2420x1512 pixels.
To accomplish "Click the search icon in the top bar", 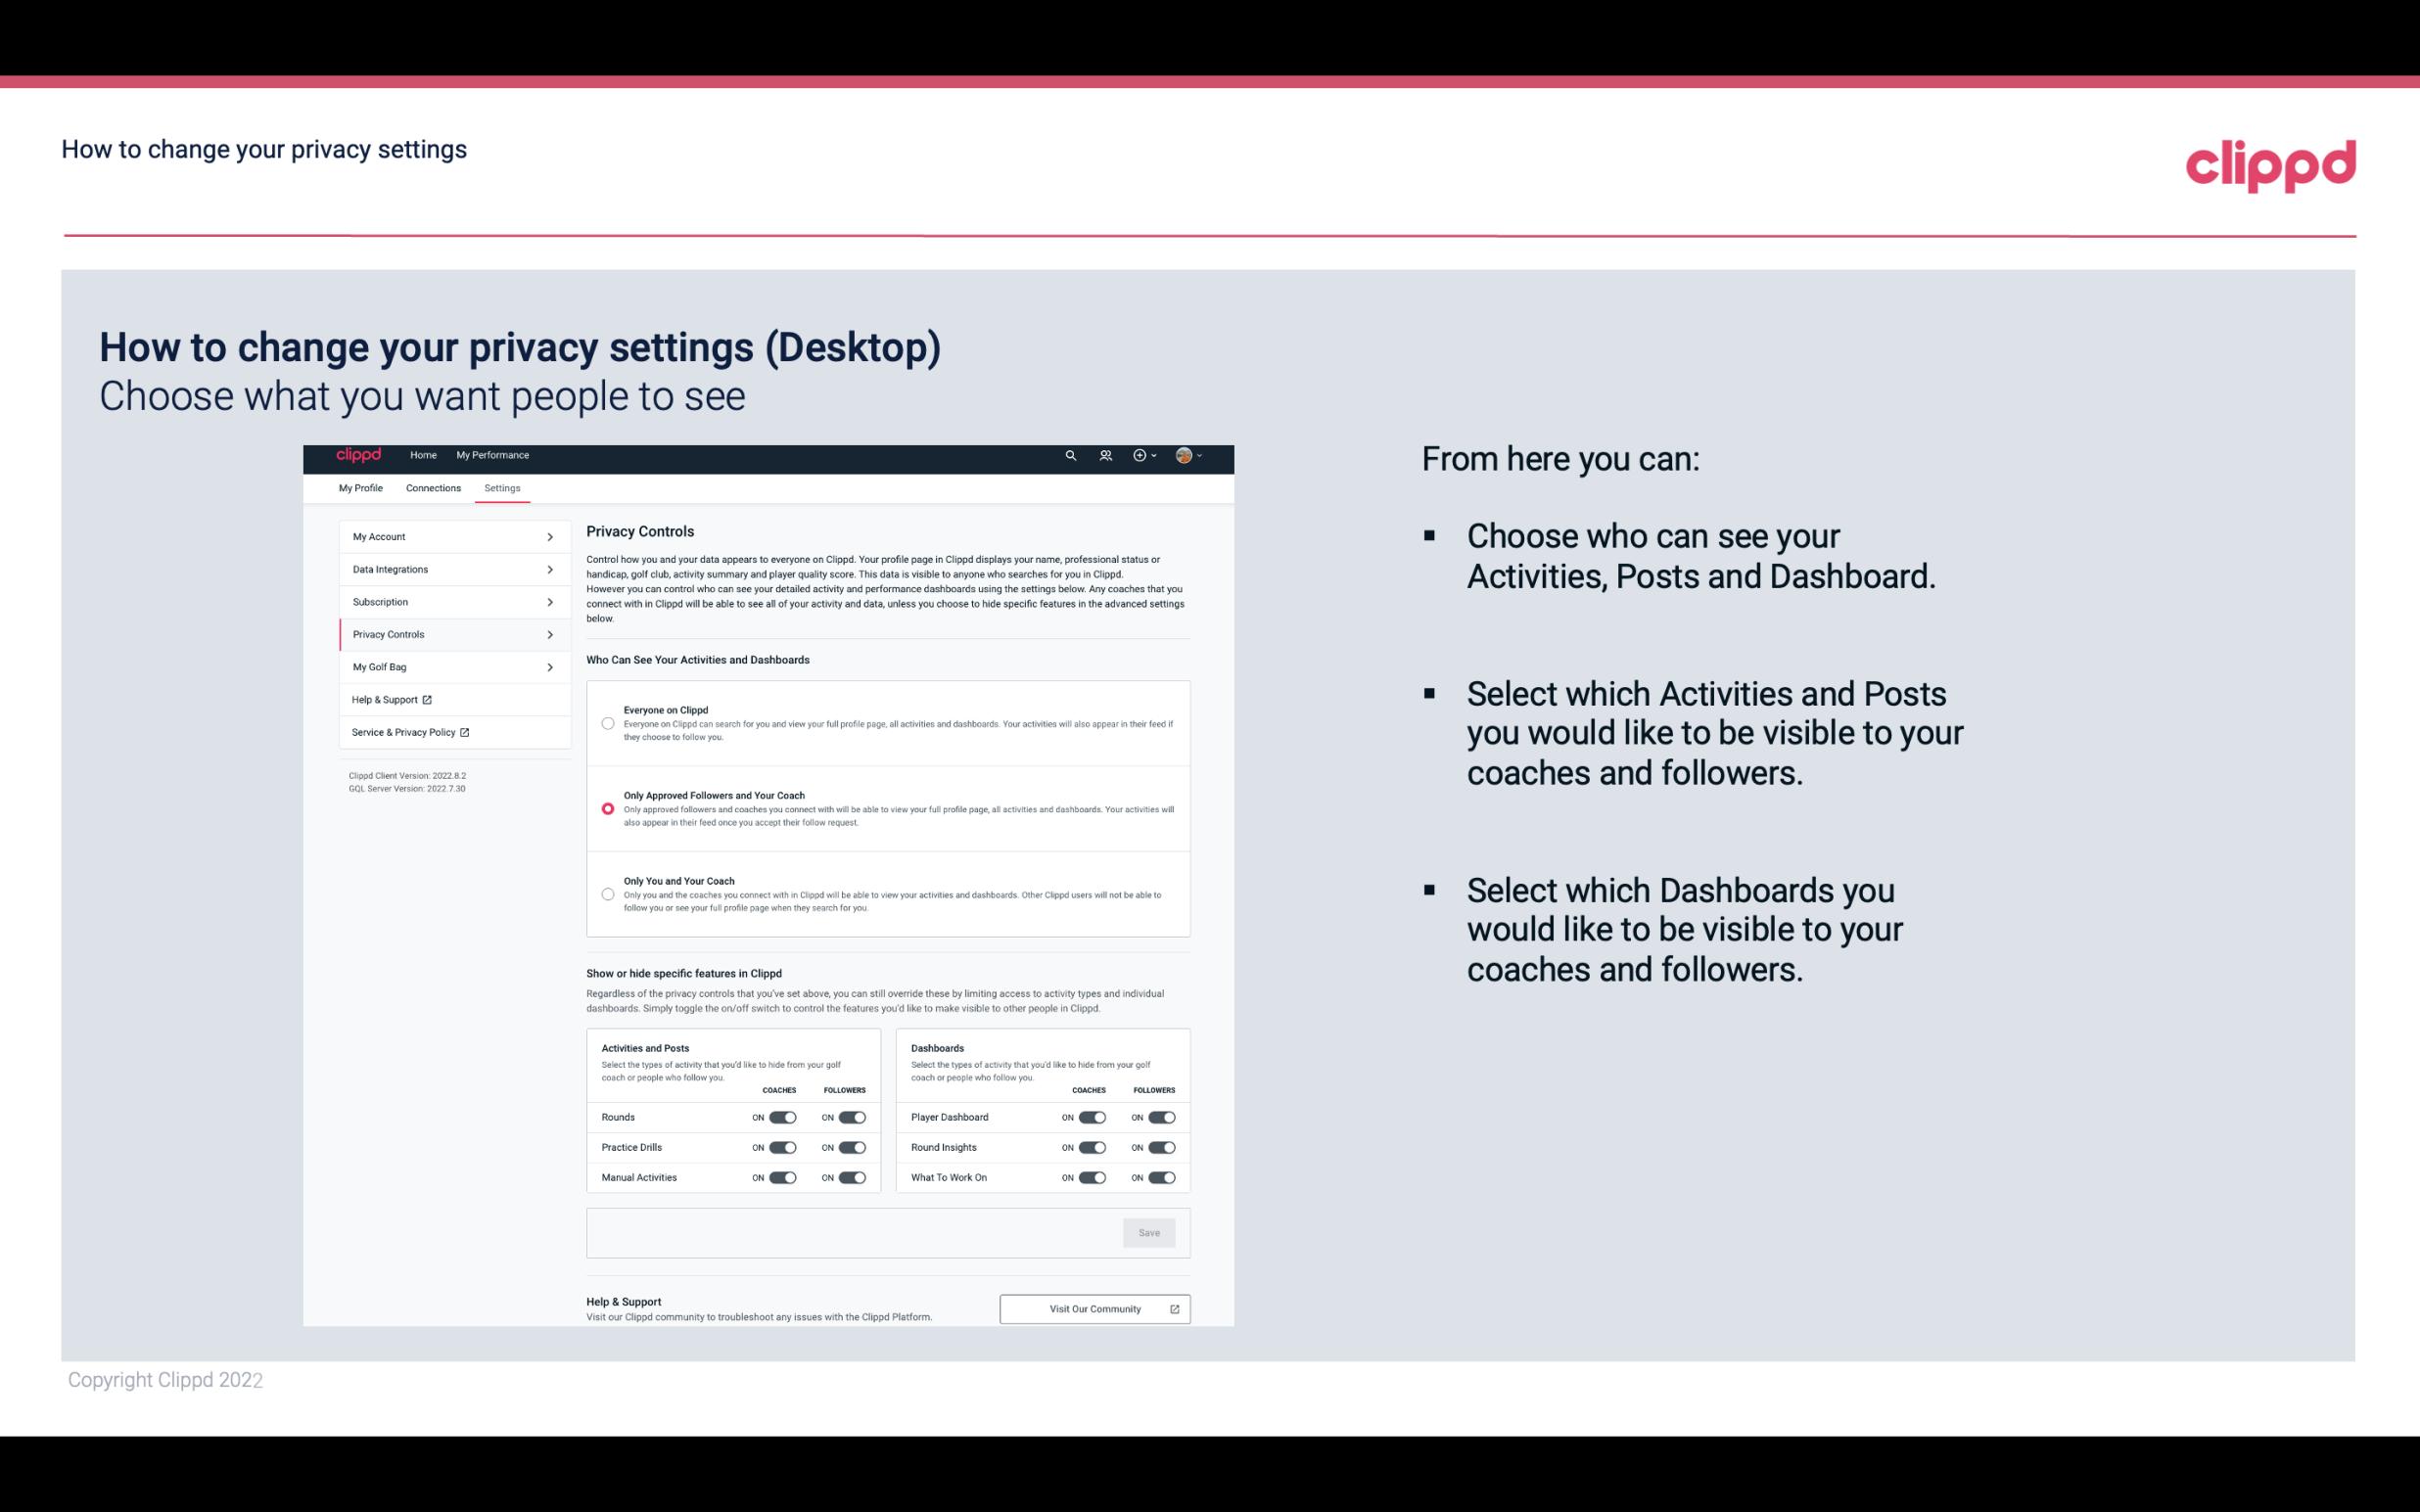I will 1070,455.
